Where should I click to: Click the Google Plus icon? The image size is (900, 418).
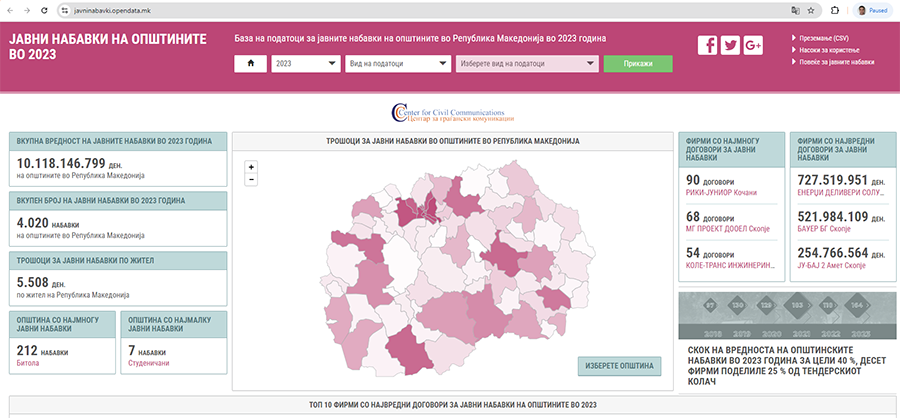click(x=753, y=45)
